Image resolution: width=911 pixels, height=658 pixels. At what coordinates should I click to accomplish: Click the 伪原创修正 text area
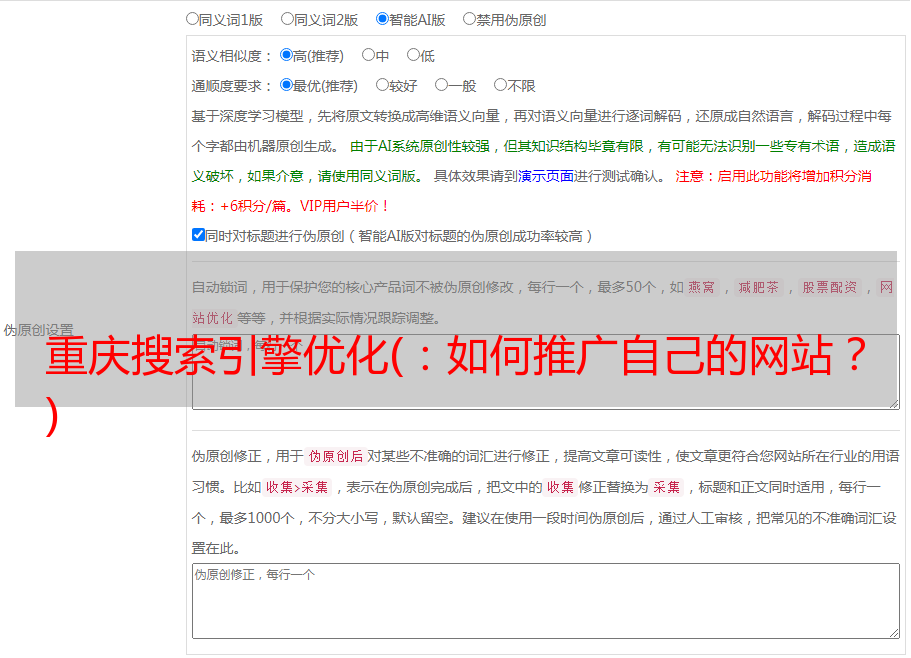[x=546, y=601]
